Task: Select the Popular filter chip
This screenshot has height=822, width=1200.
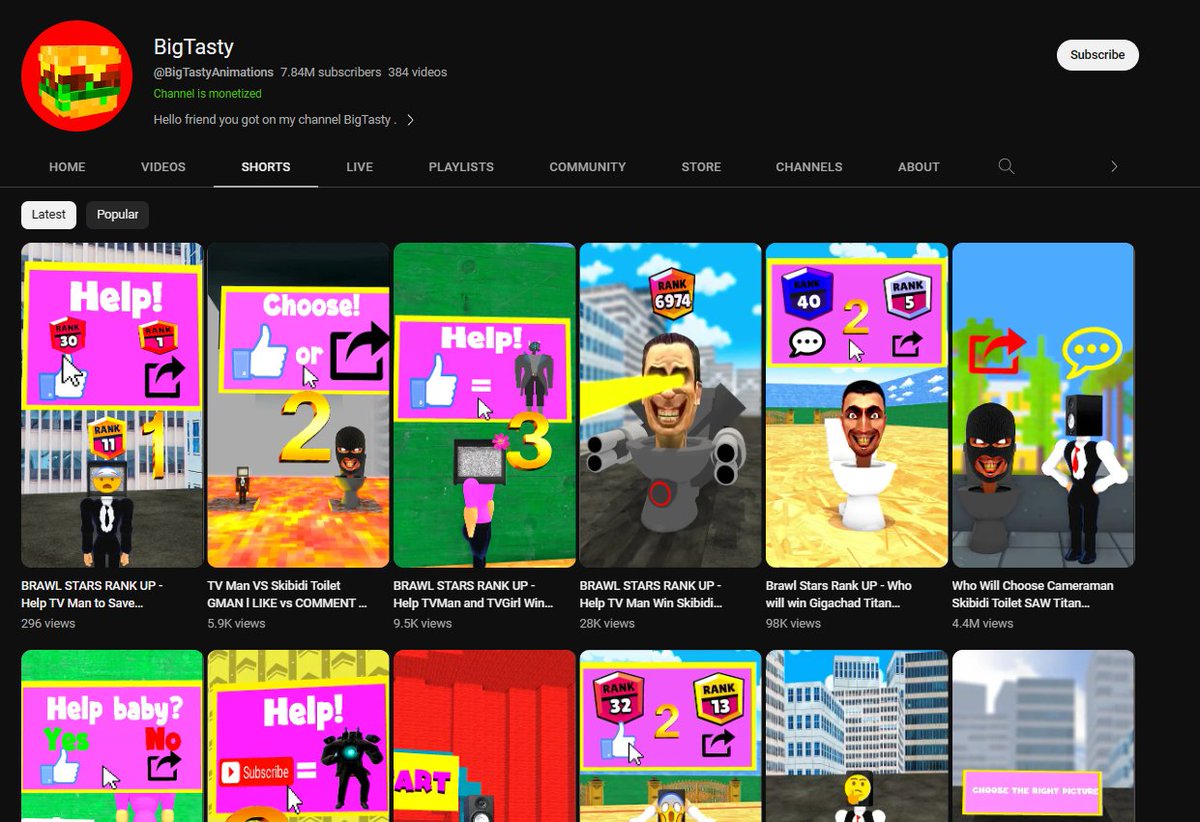Action: 117,215
